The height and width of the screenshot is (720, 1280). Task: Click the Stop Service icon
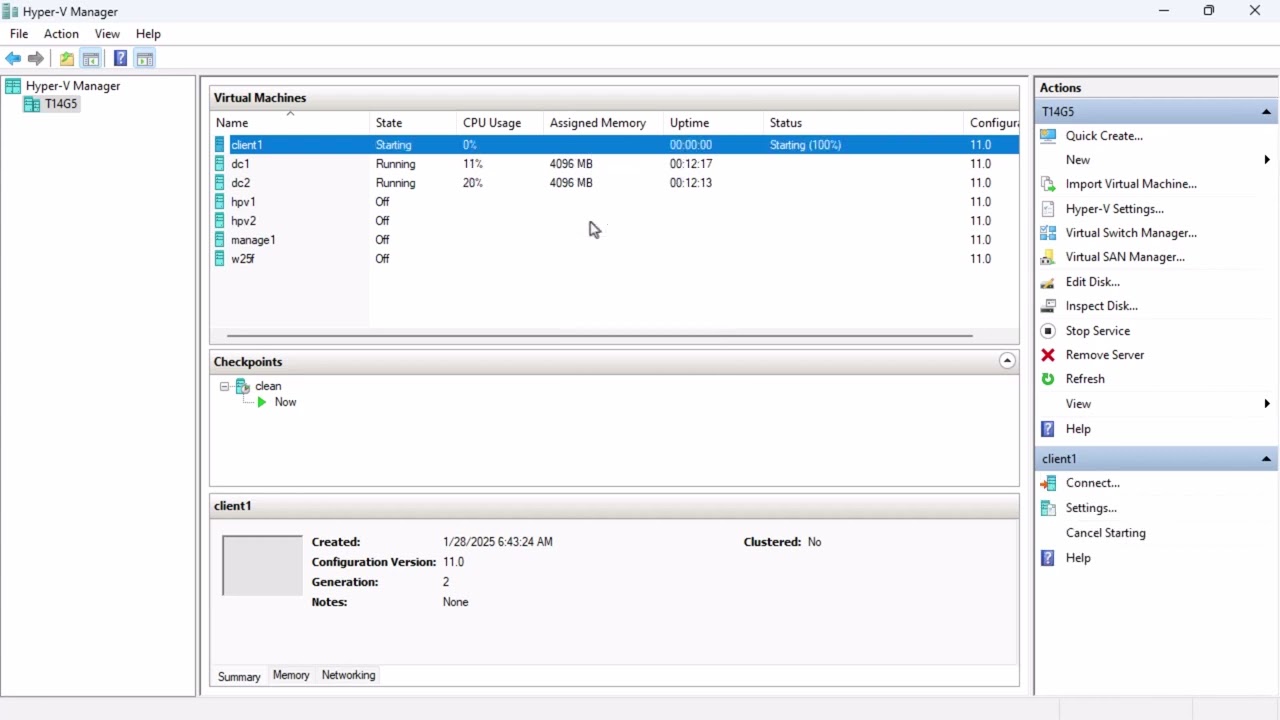tap(1048, 331)
